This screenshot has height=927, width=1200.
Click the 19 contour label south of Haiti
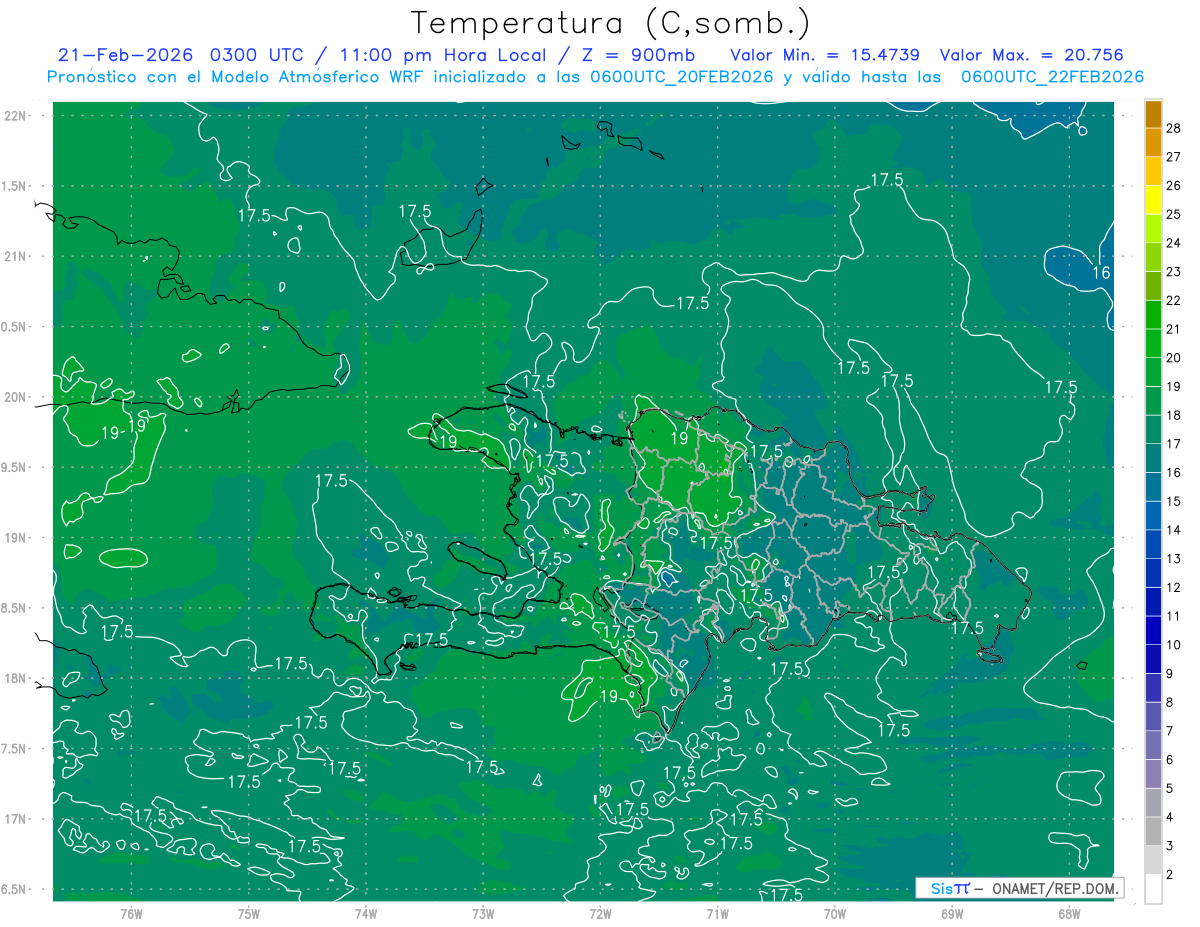pyautogui.click(x=609, y=696)
